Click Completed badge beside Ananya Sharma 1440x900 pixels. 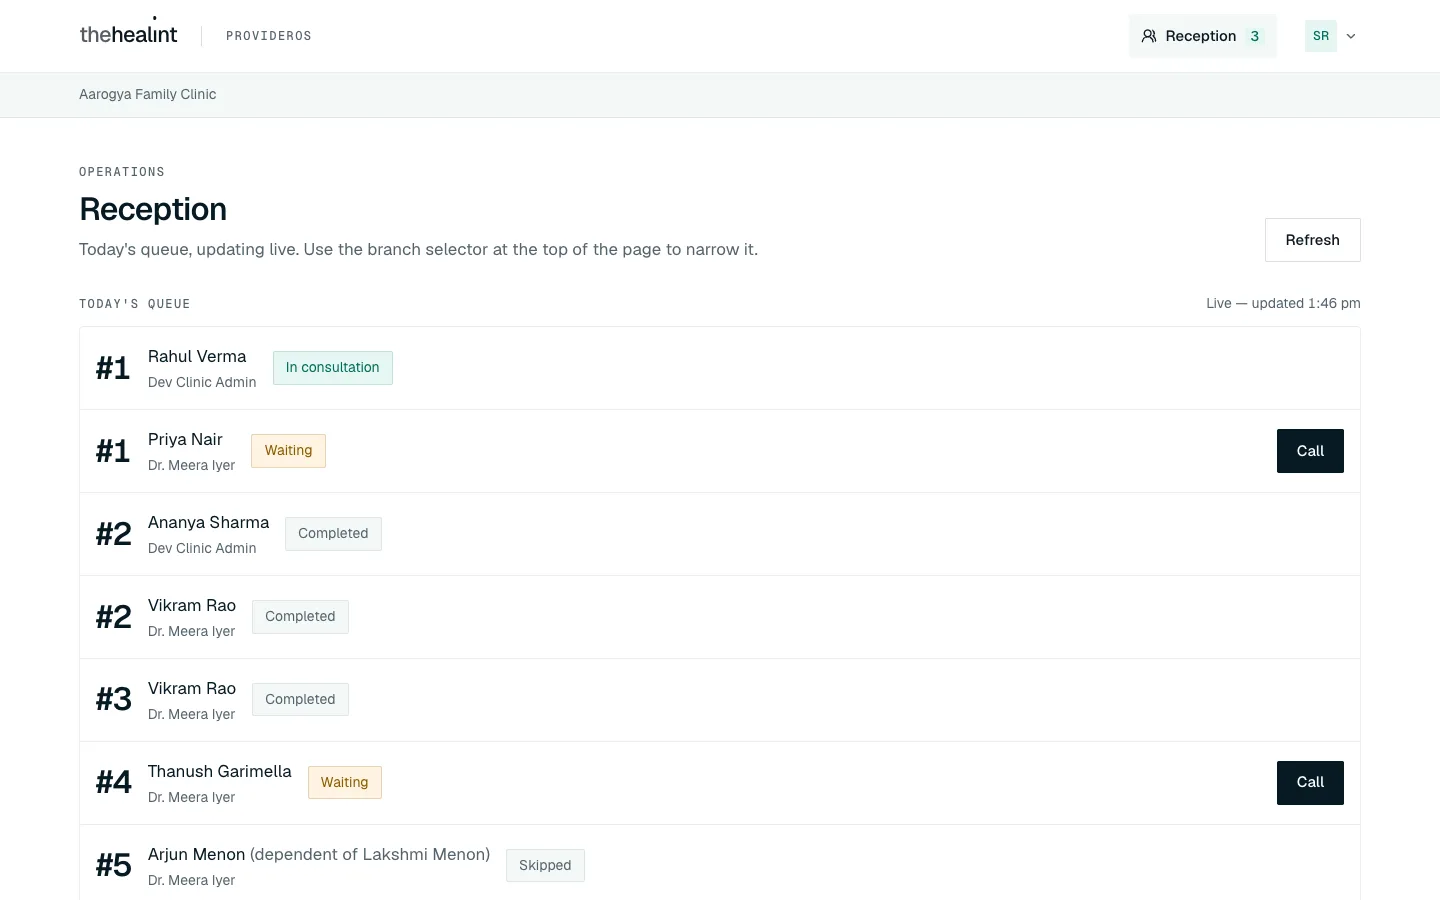(x=333, y=534)
